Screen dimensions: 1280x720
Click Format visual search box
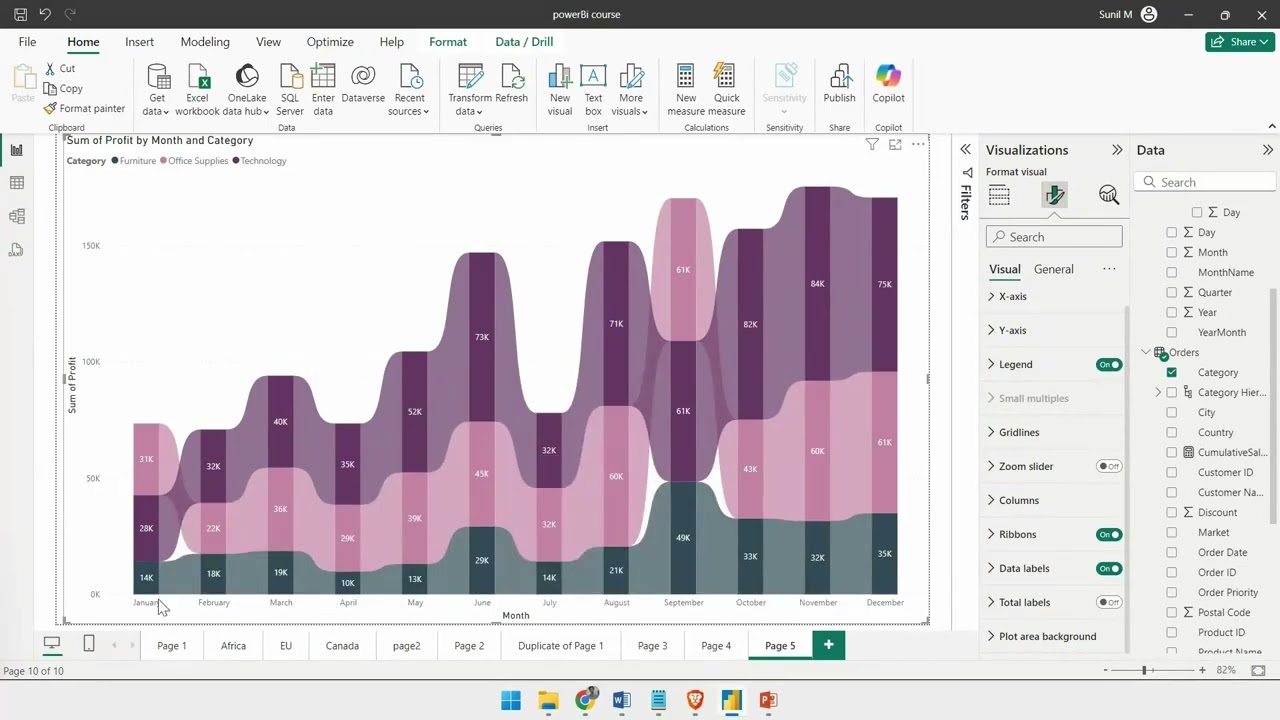tap(1054, 237)
